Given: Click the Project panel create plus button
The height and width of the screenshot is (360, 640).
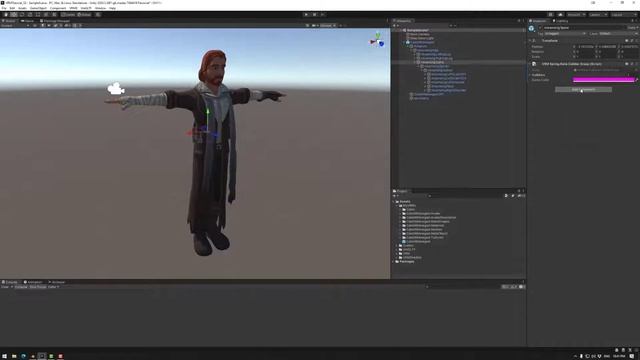Looking at the screenshot, I should pos(395,196).
